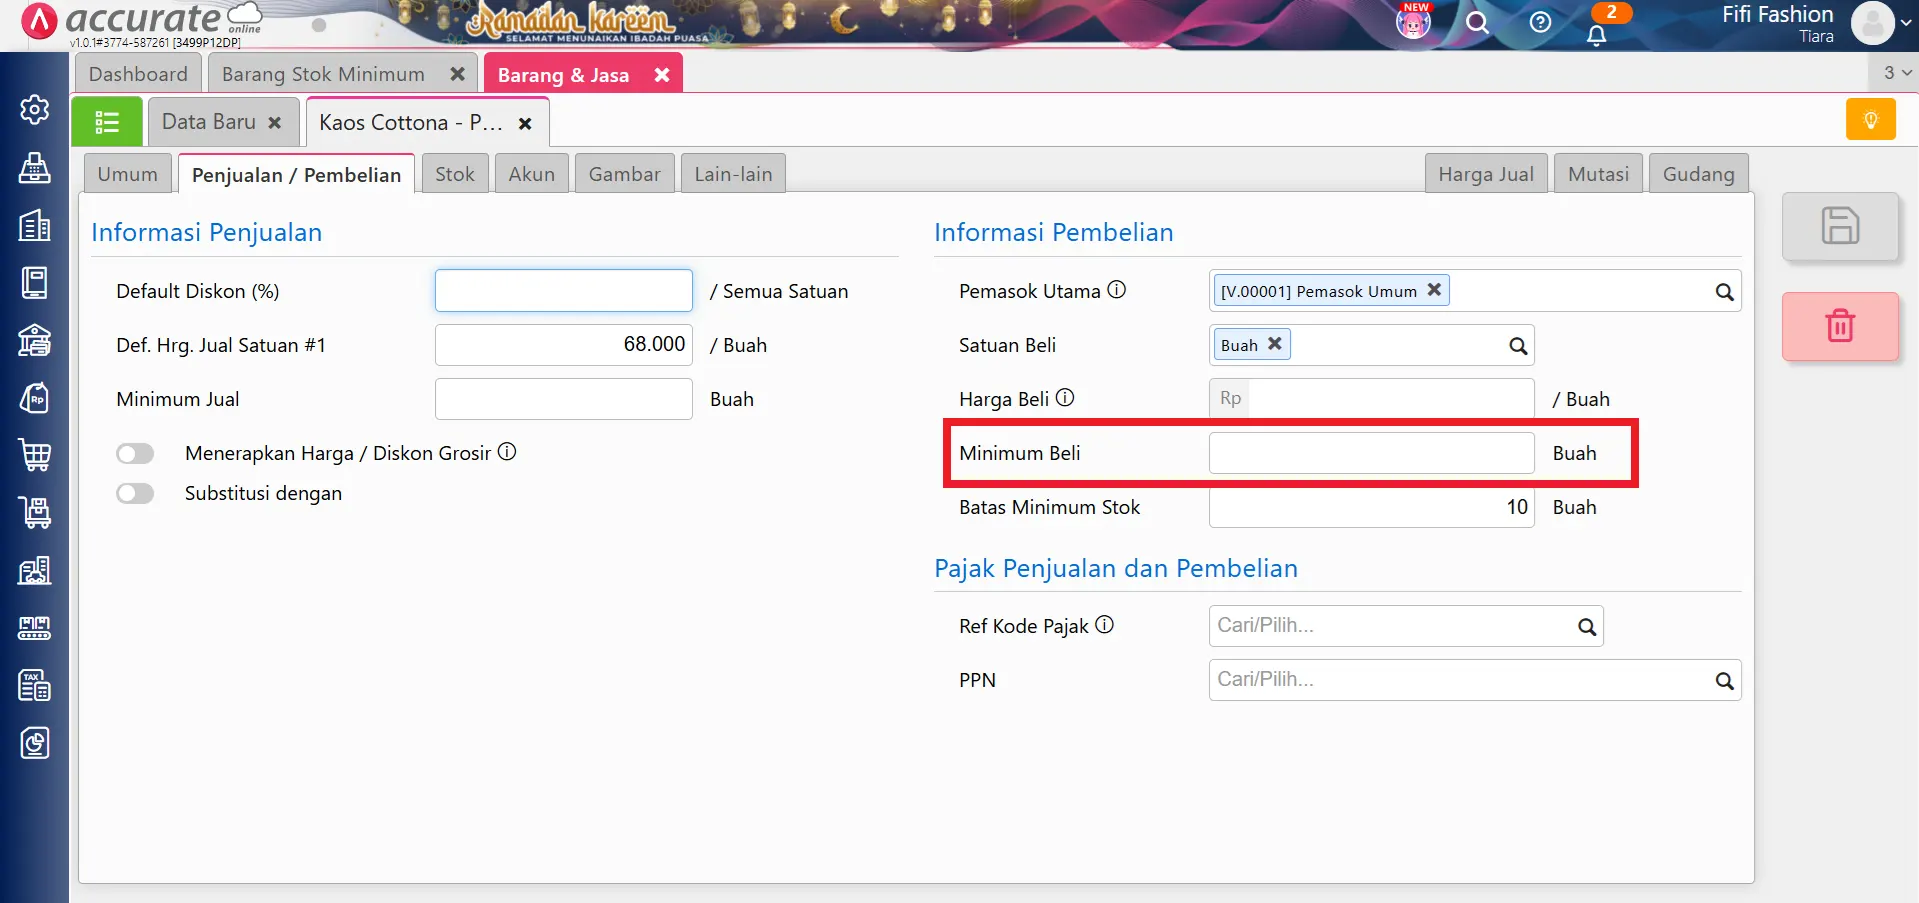This screenshot has width=1919, height=903.
Task: Open the Settings gear in the sidebar
Action: 34,111
